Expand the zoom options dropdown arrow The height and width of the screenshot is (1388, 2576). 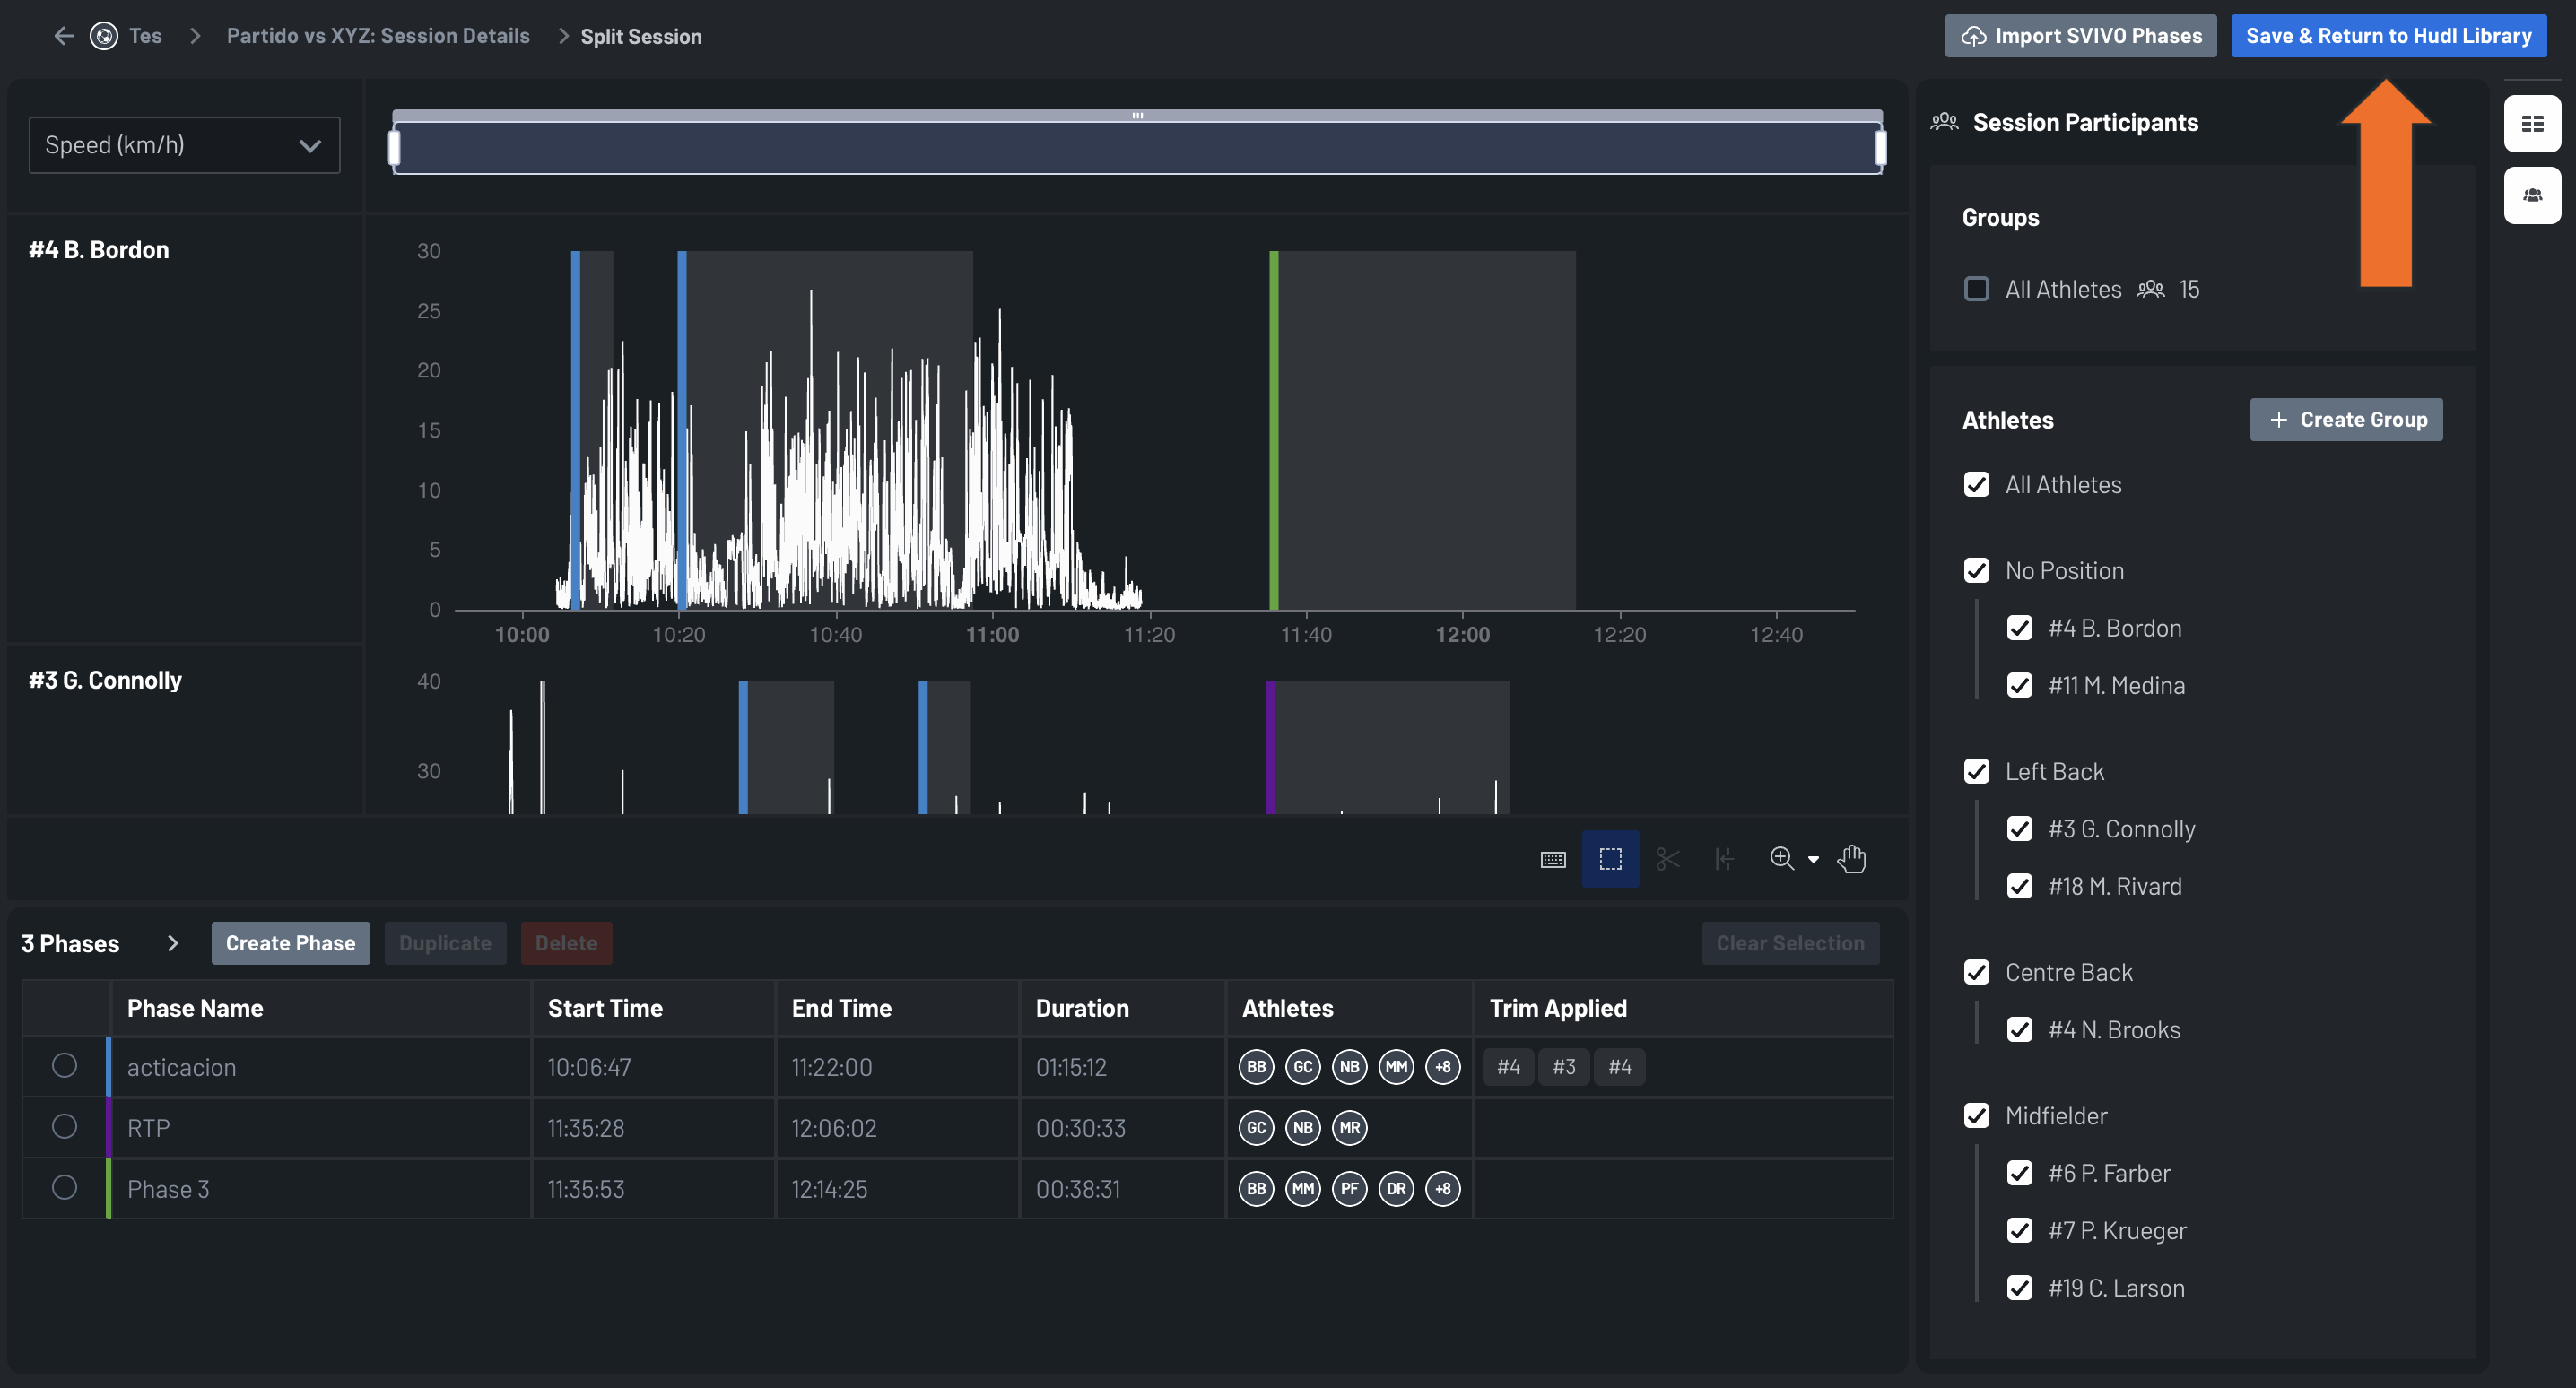[1813, 860]
